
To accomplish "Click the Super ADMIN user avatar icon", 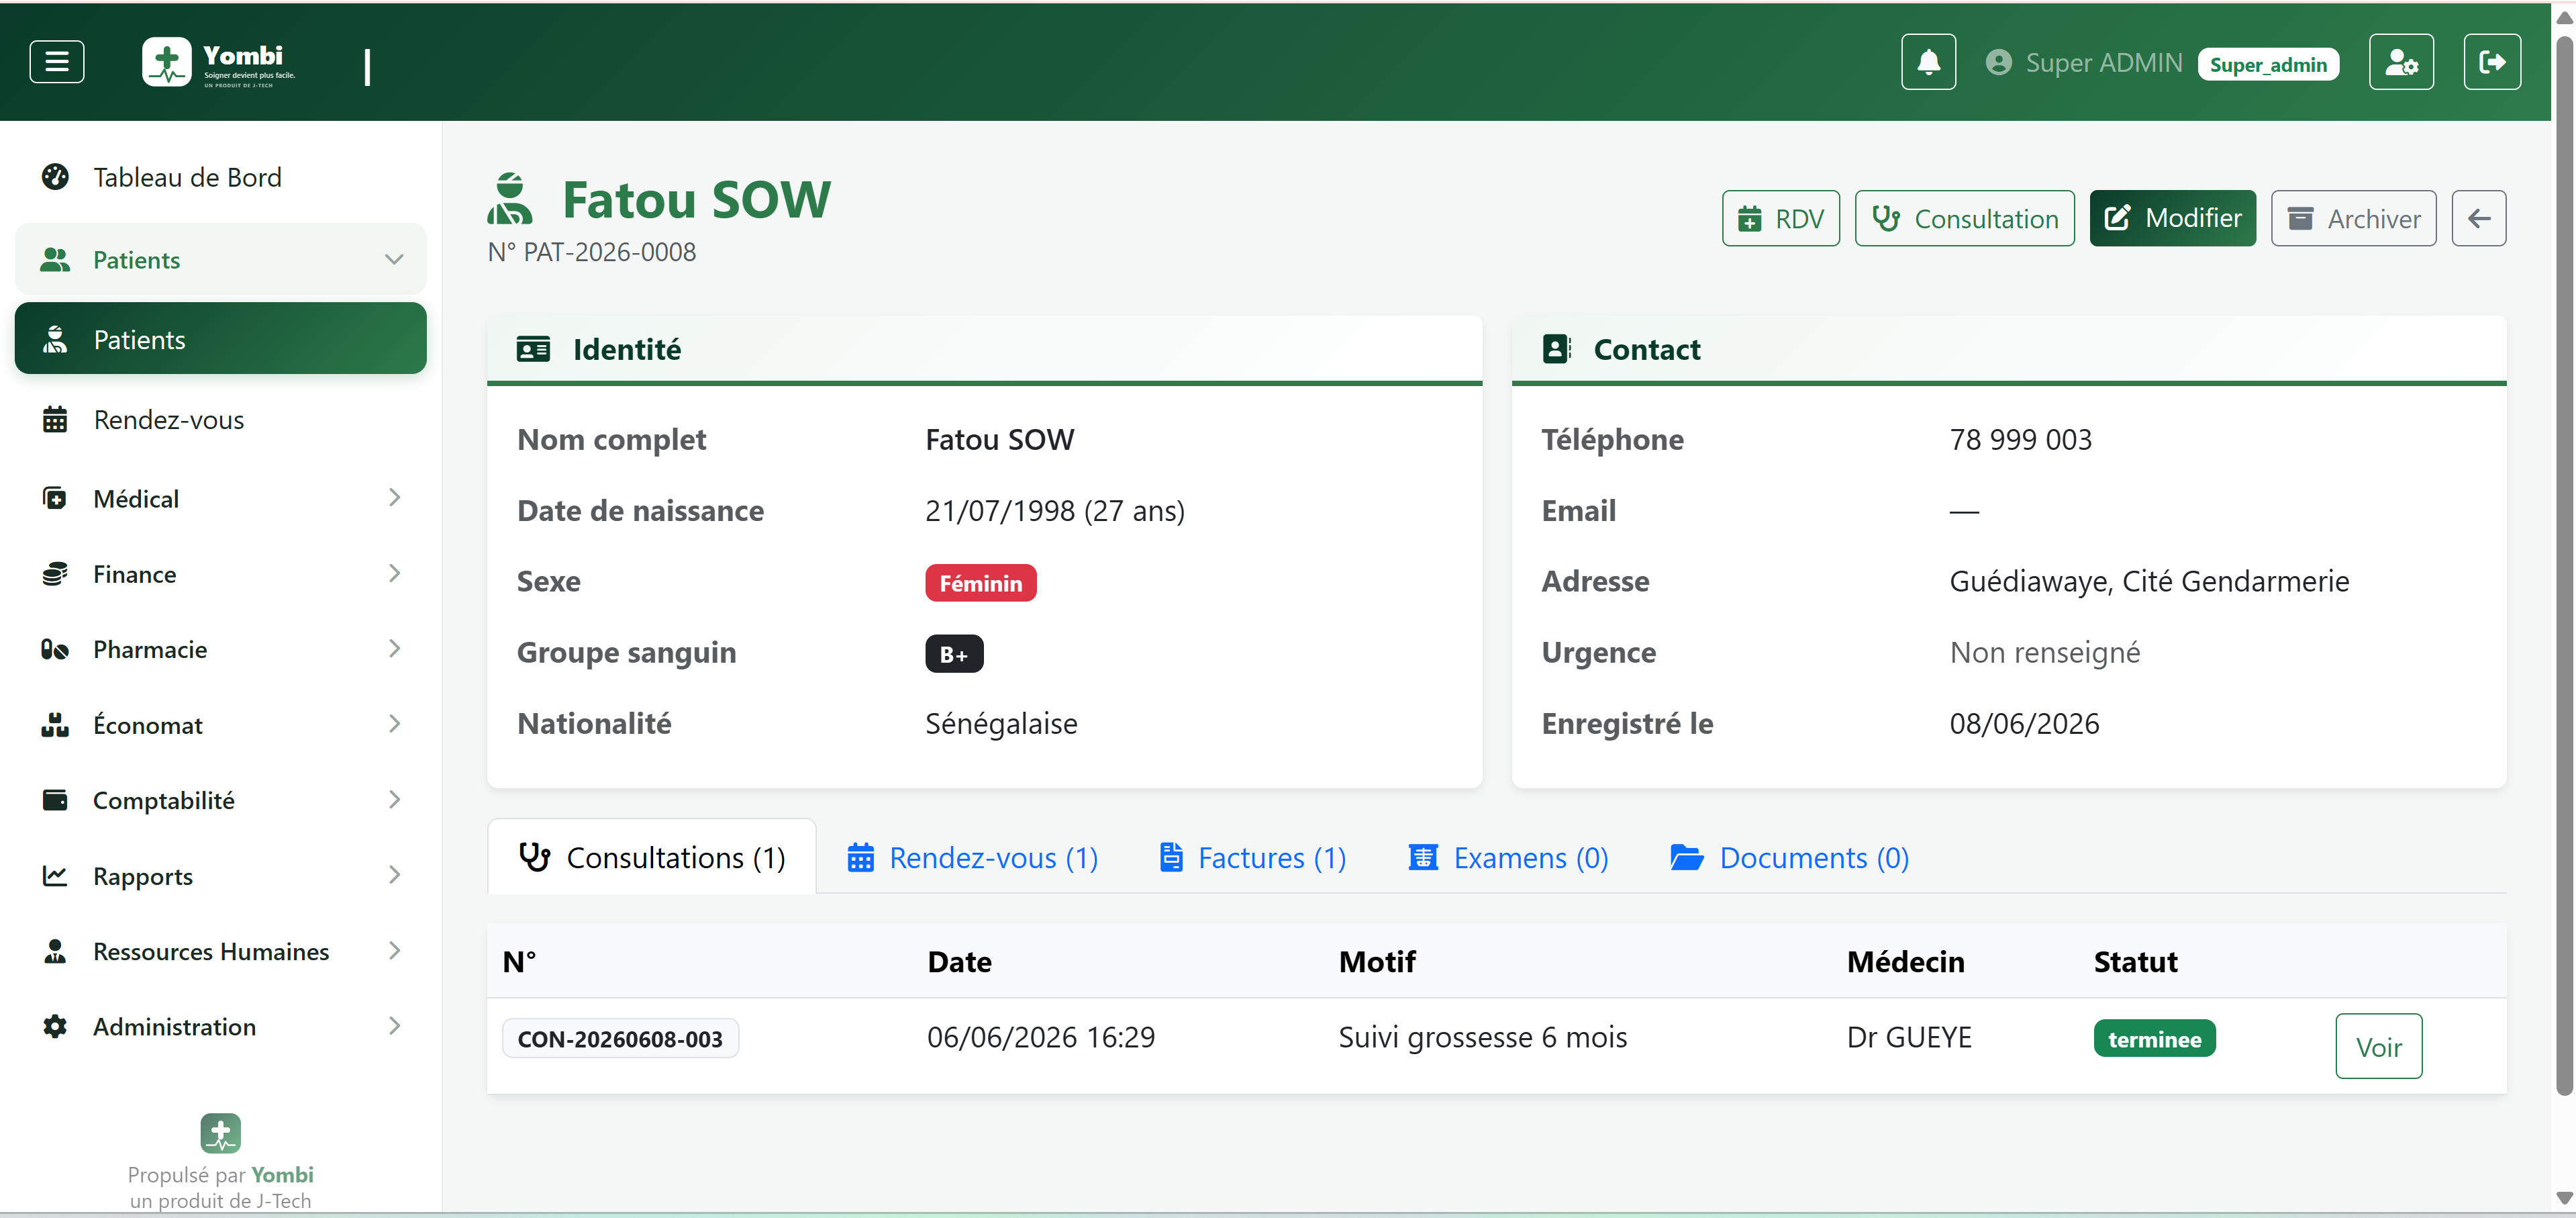I will [1998, 63].
